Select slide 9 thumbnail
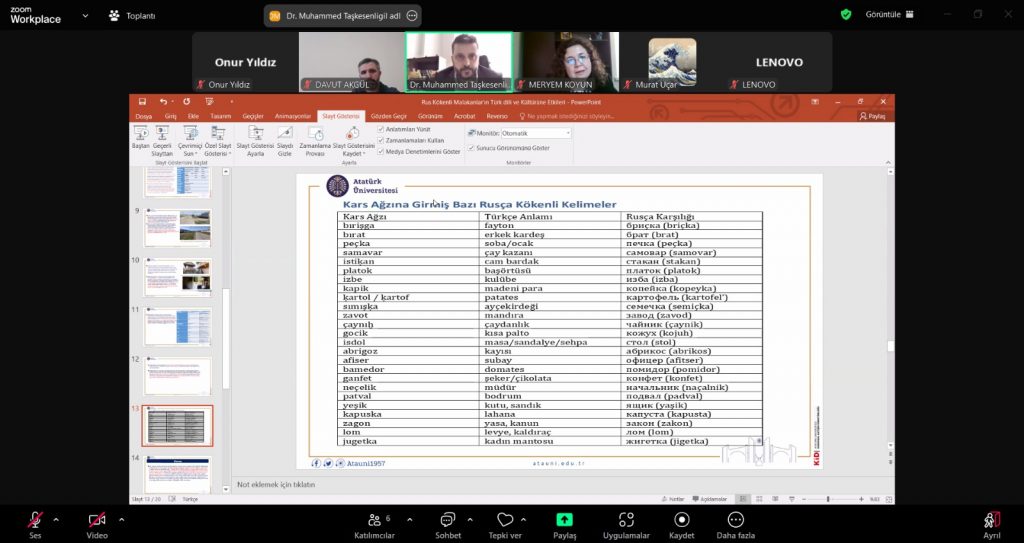The height and width of the screenshot is (543, 1024). click(x=178, y=227)
